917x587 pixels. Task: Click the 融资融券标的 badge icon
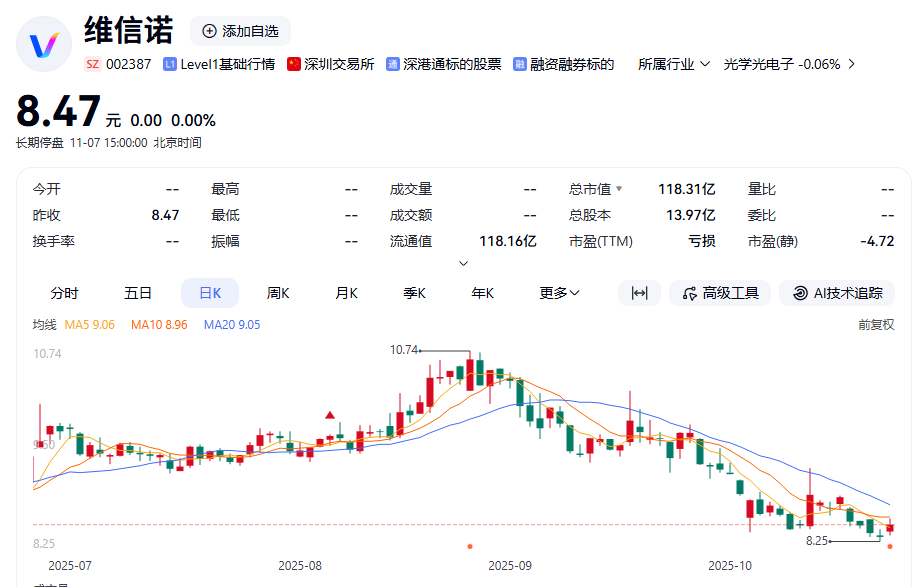[x=520, y=64]
